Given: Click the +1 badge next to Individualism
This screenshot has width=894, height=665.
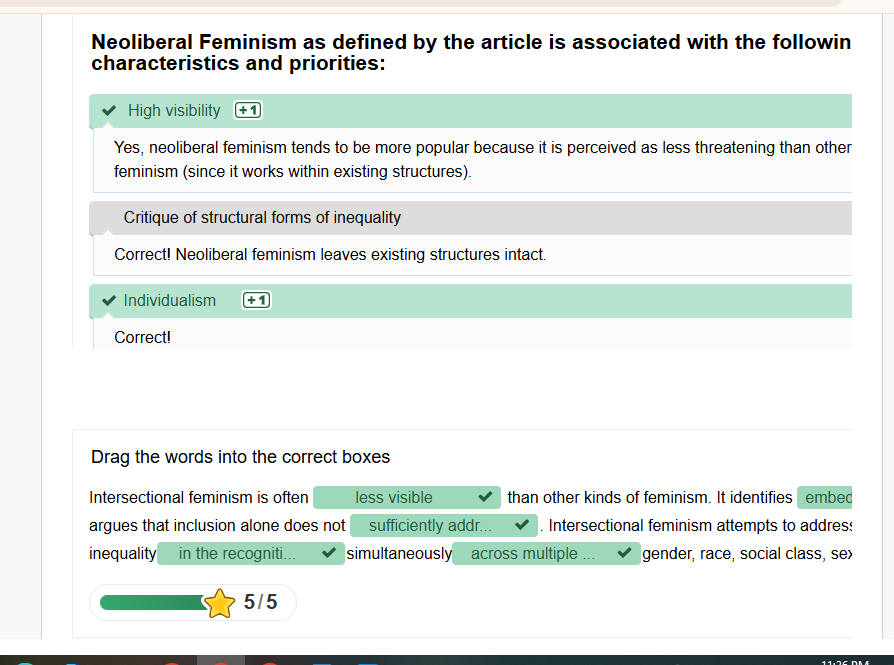Looking at the screenshot, I should click(256, 301).
